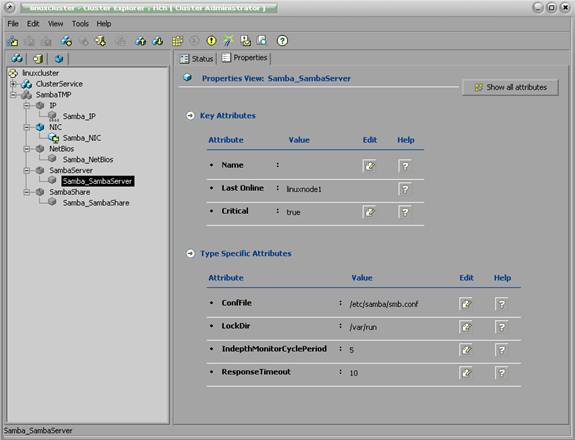Open the Command Center grid icon
The height and width of the screenshot is (440, 575).
pos(177,41)
